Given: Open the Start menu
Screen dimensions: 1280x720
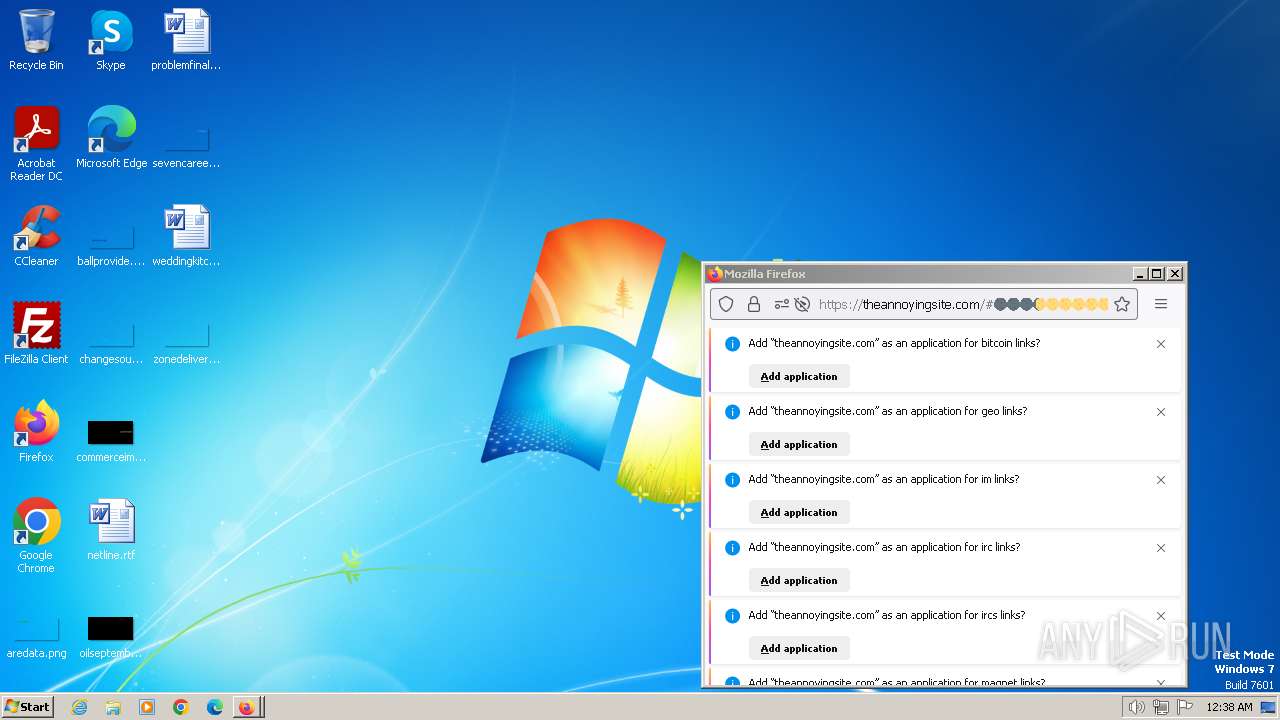Looking at the screenshot, I should (x=27, y=706).
